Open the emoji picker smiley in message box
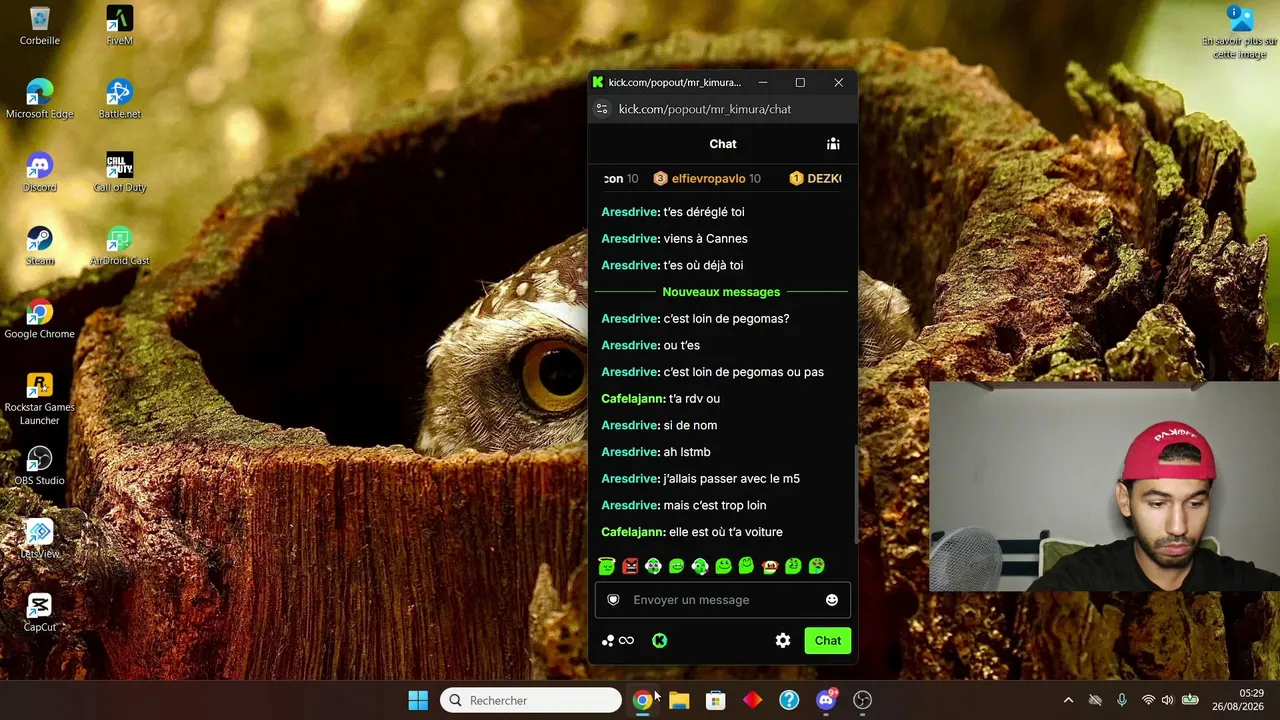1280x720 pixels. [832, 600]
